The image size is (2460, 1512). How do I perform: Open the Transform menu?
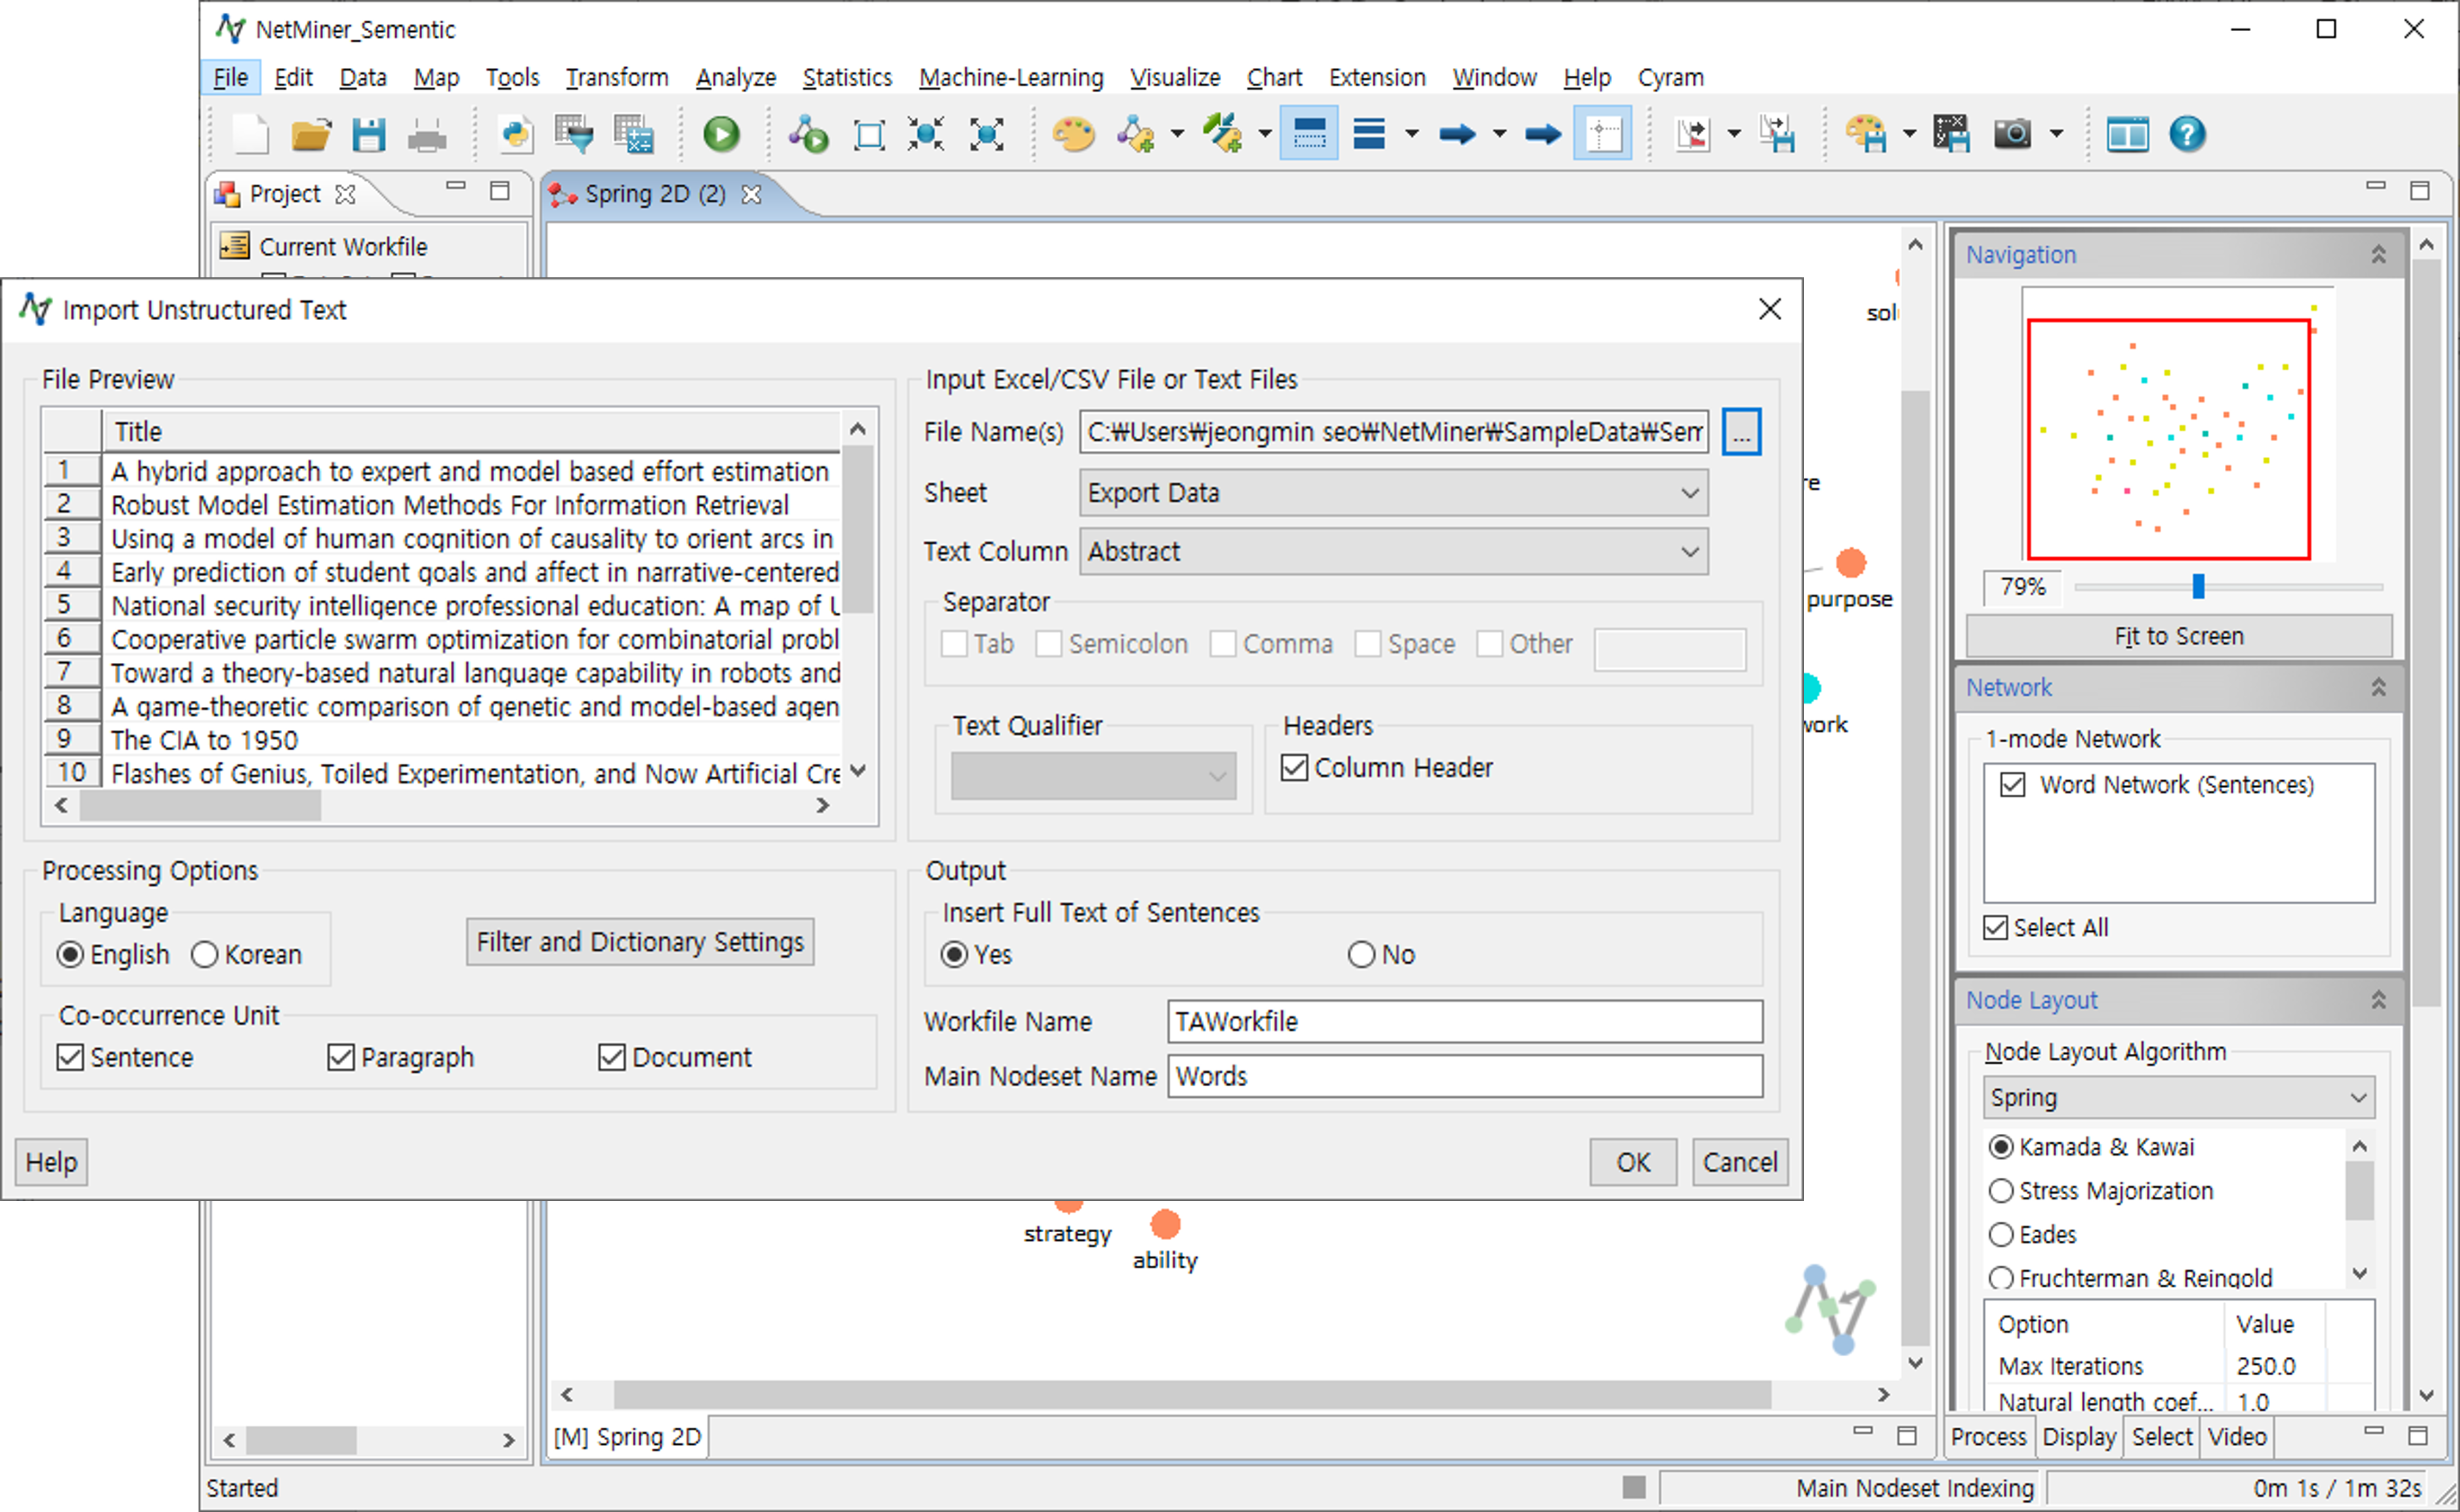point(617,77)
